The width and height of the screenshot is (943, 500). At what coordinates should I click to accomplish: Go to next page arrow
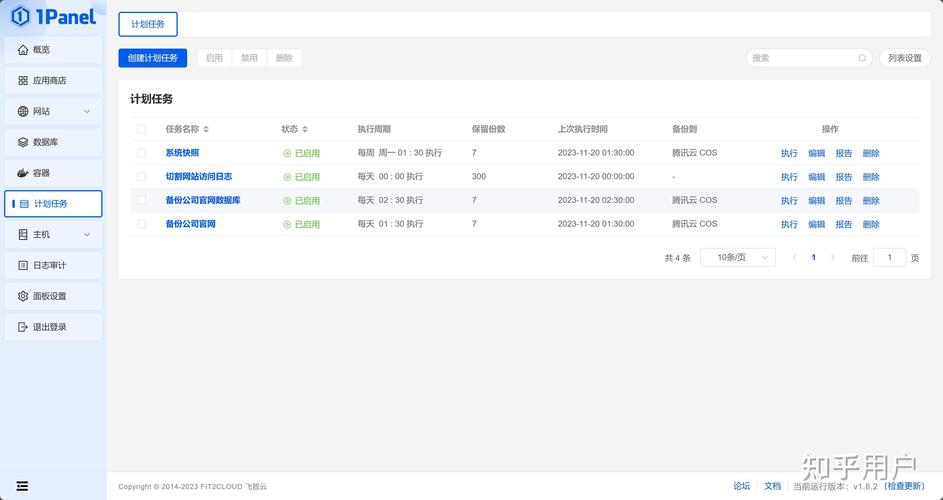point(833,258)
